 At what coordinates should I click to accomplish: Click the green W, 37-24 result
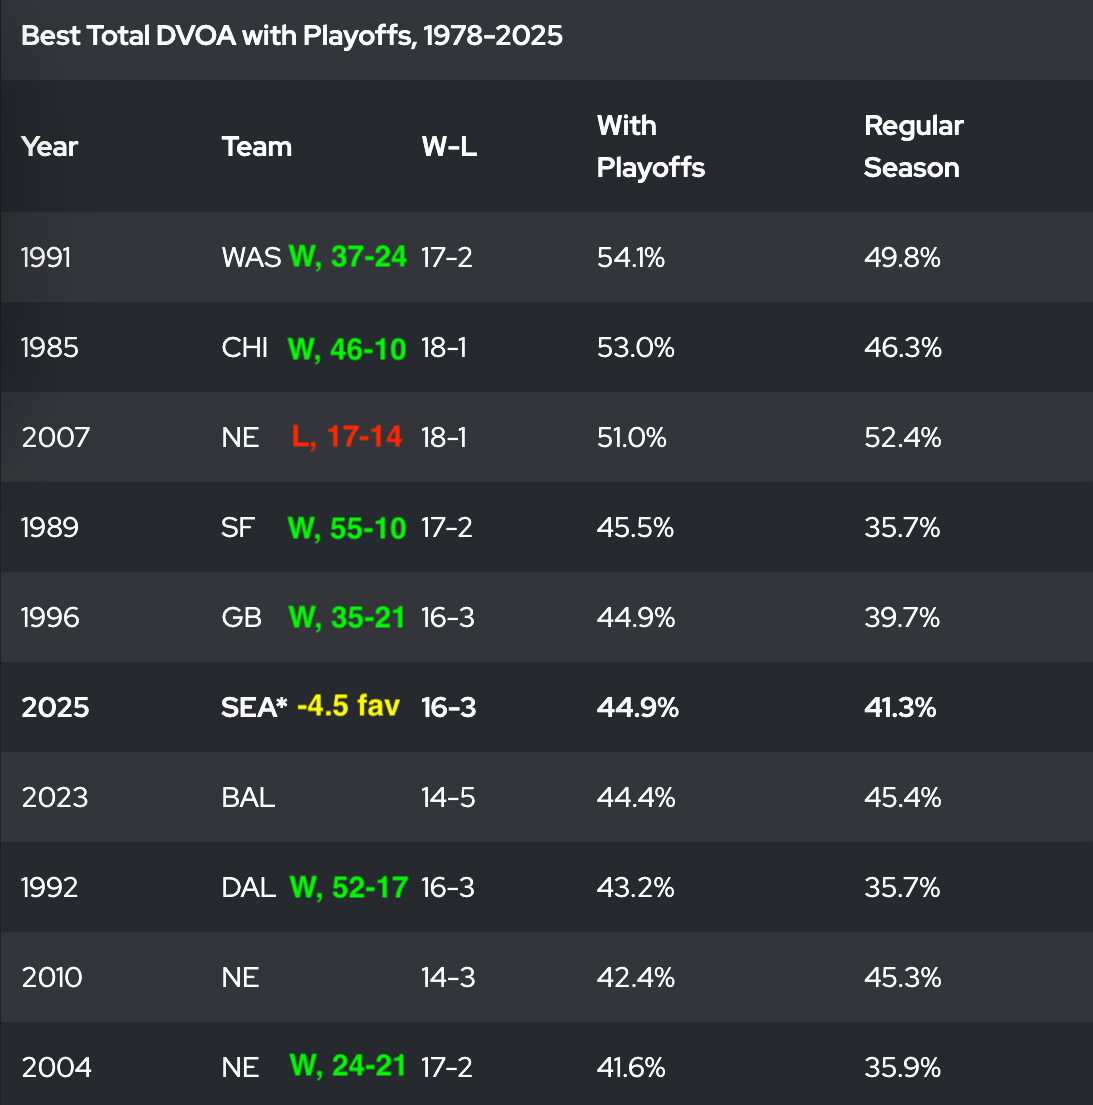(347, 257)
